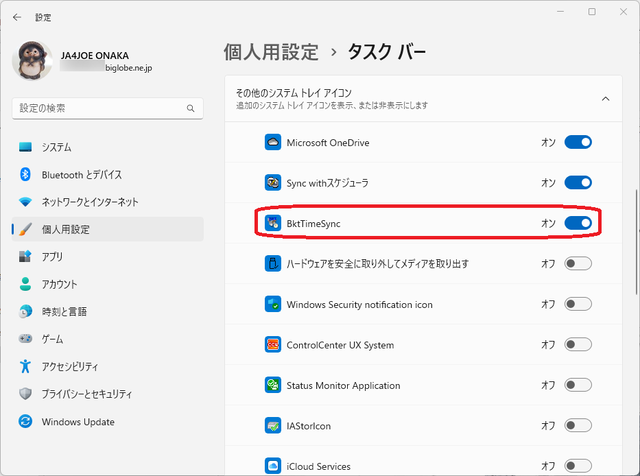The height and width of the screenshot is (476, 640).
Task: Open the アプリ settings category
Action: pos(108,256)
